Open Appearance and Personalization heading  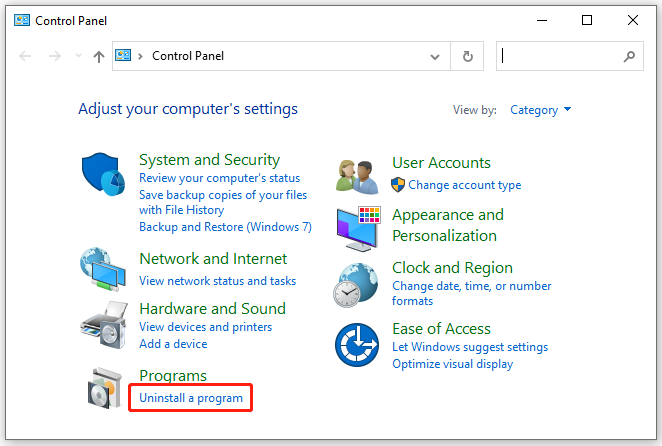coord(448,225)
